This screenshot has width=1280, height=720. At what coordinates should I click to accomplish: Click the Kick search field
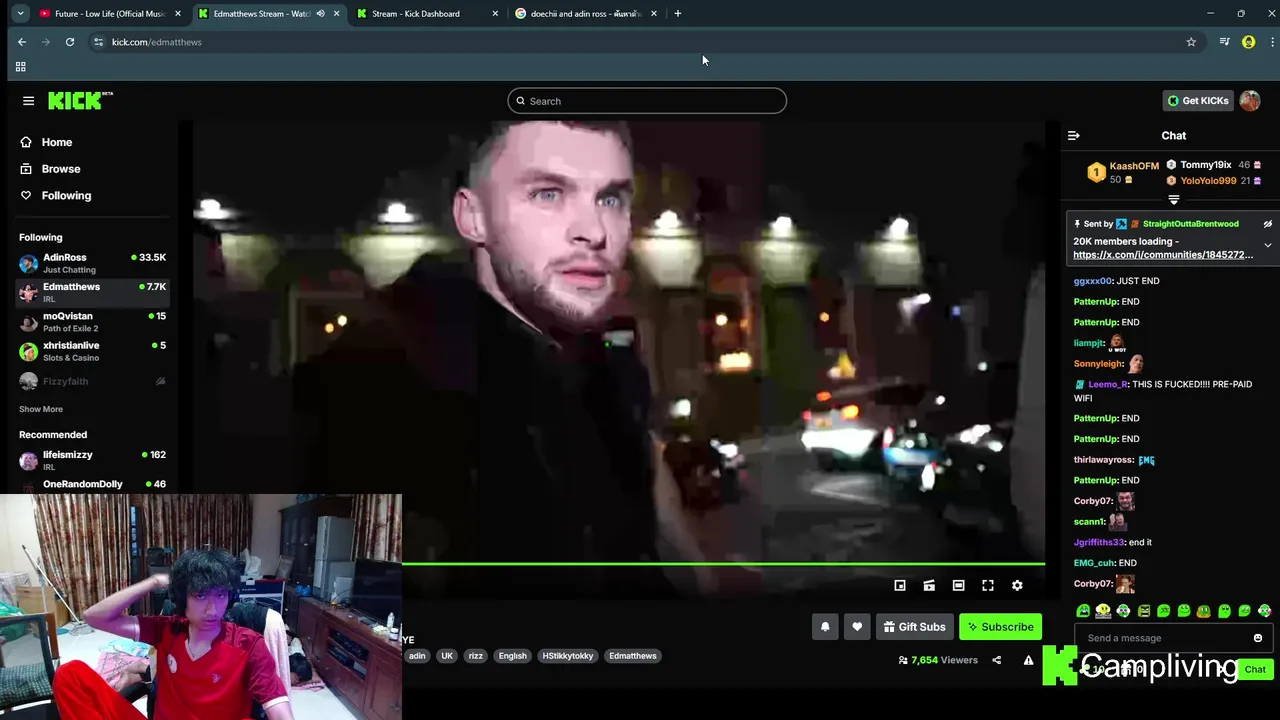tap(647, 101)
